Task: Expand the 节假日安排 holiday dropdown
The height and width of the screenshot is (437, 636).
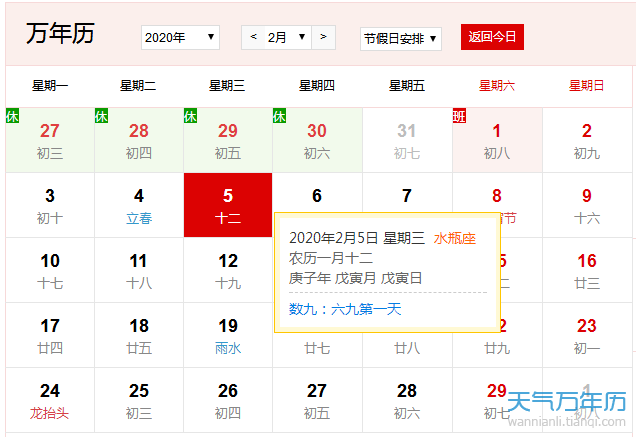Action: [401, 39]
